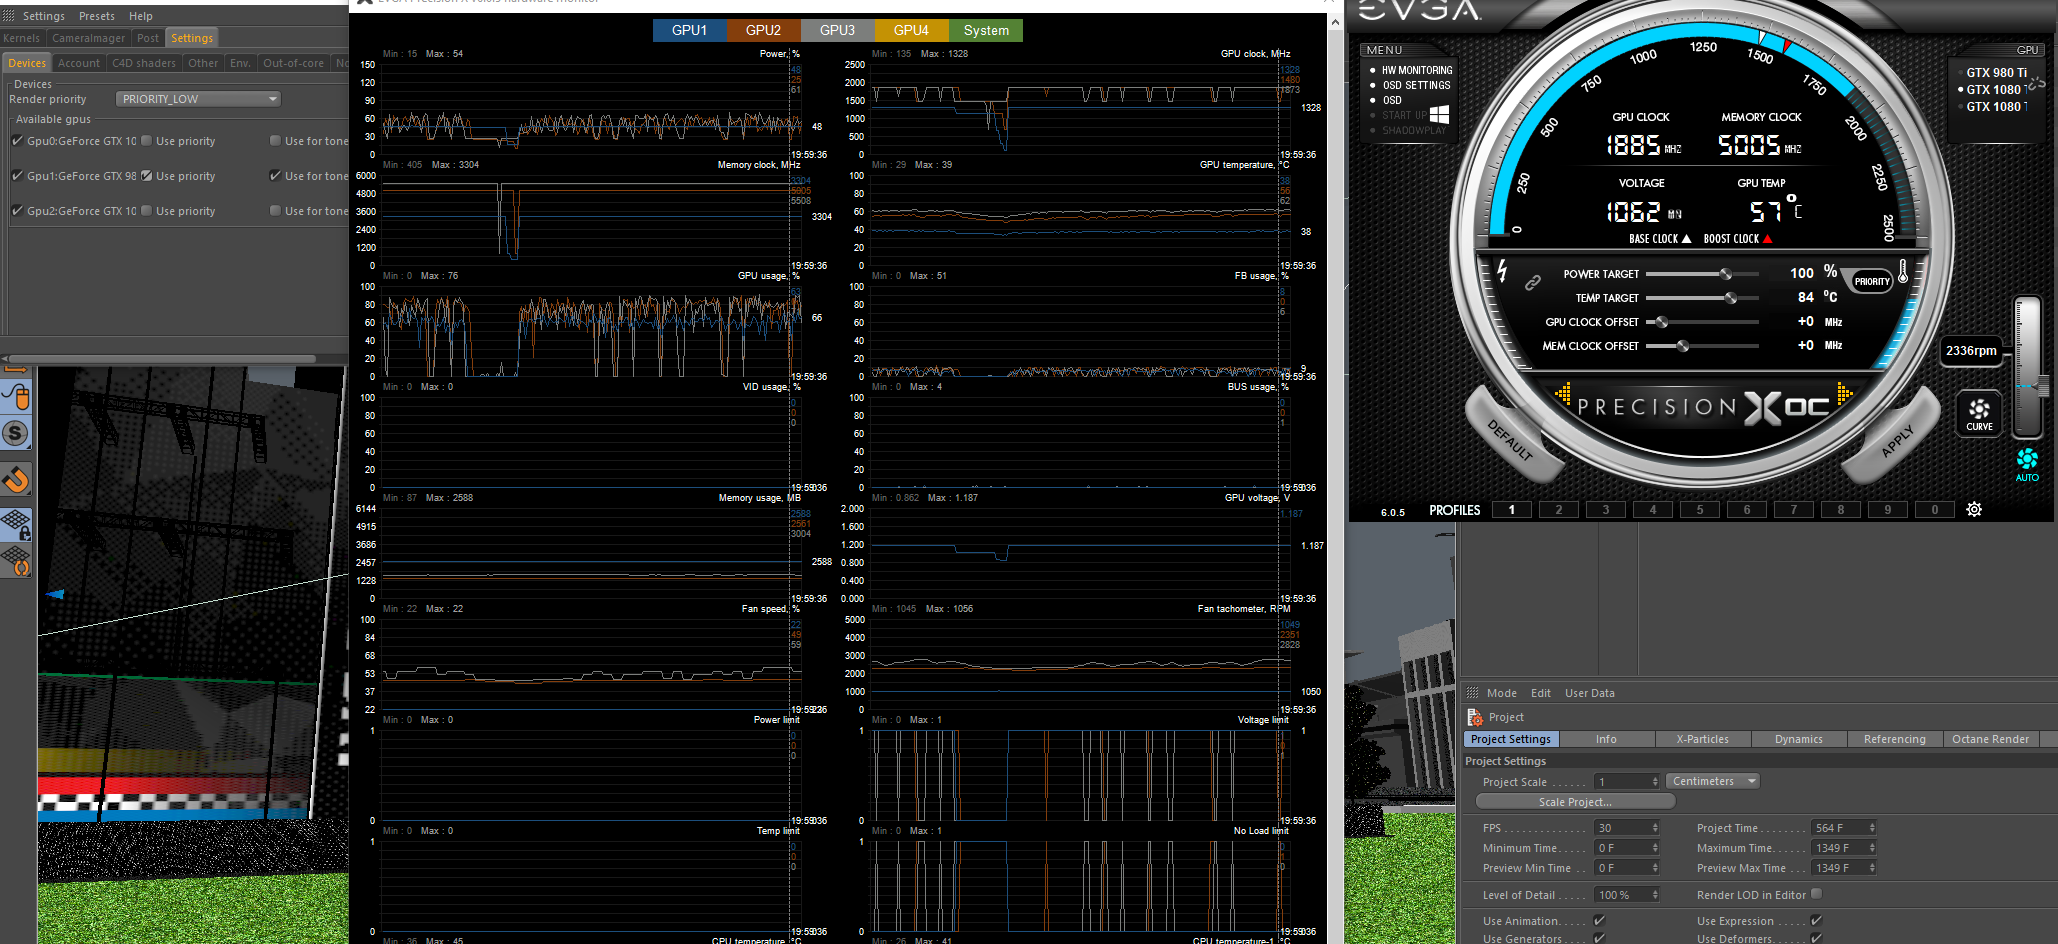Viewport: 2058px width, 944px height.
Task: Click the locked workplane grid icon
Action: 16,524
